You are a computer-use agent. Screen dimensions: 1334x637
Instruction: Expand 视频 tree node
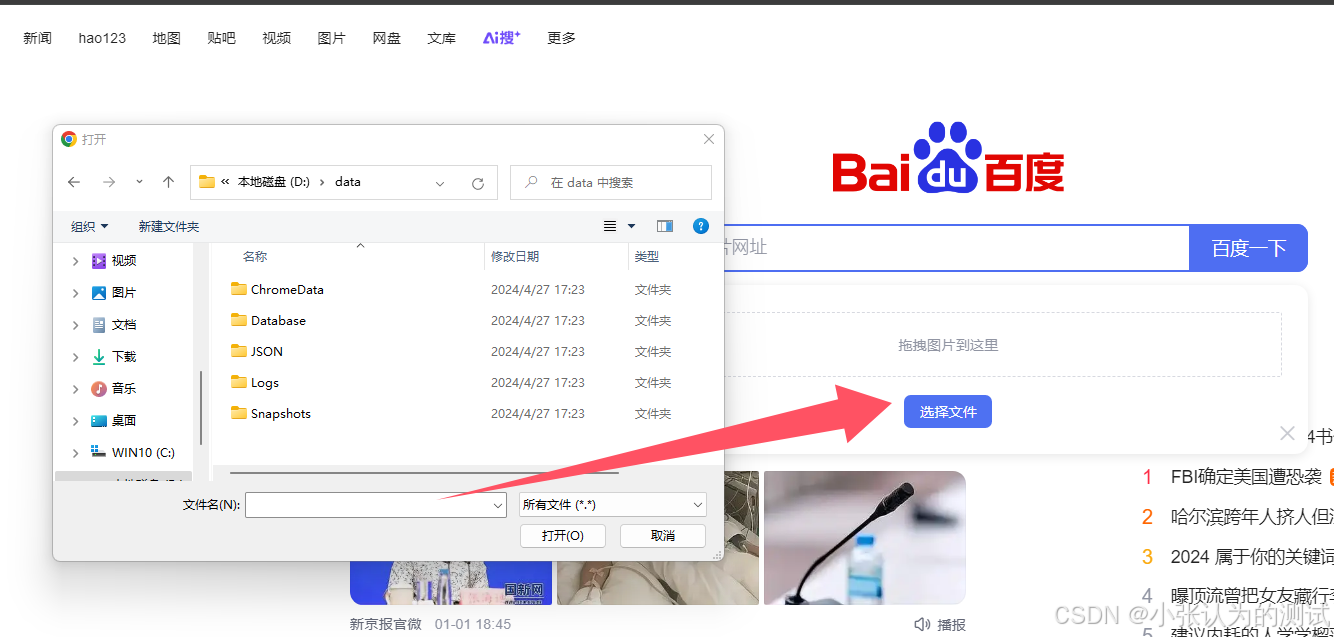[75, 261]
